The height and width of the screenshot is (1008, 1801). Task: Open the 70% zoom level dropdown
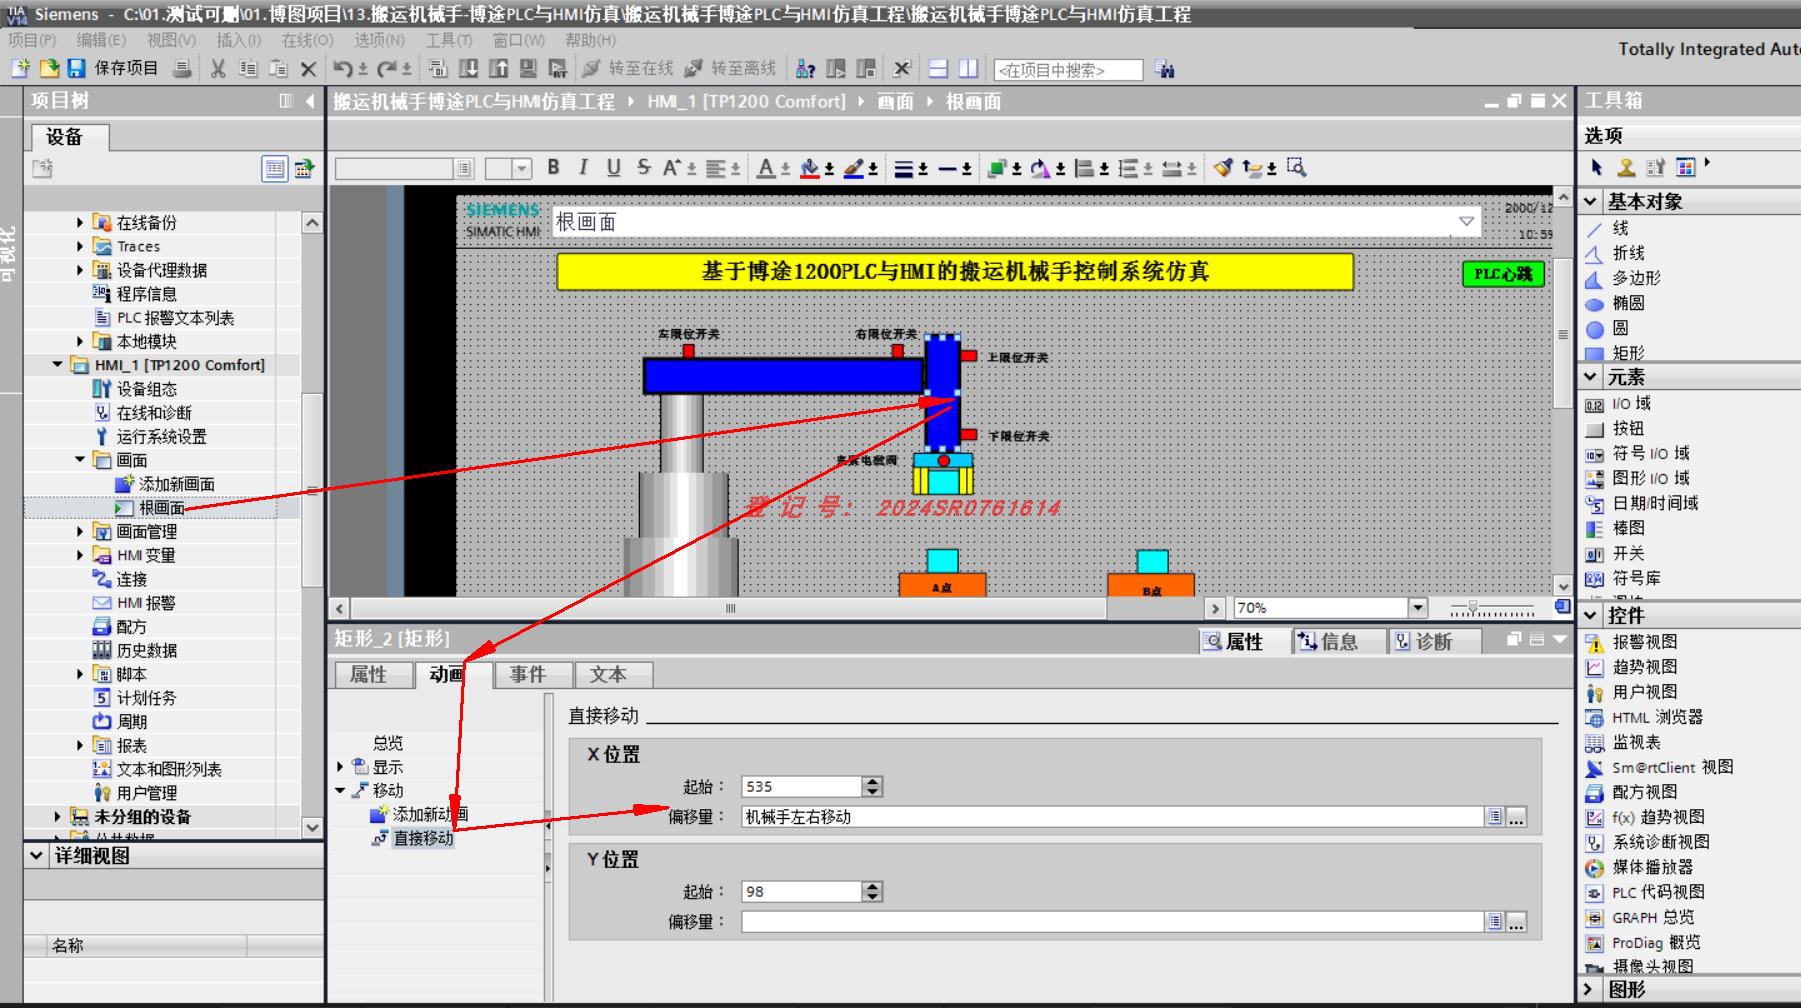click(x=1417, y=608)
